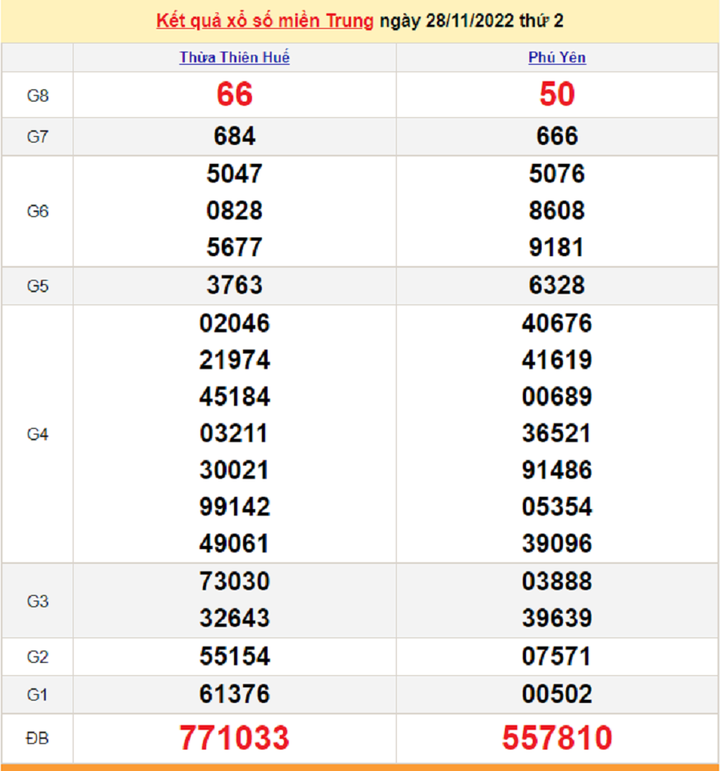
Task: Click the G6 row label
Action: (x=38, y=211)
